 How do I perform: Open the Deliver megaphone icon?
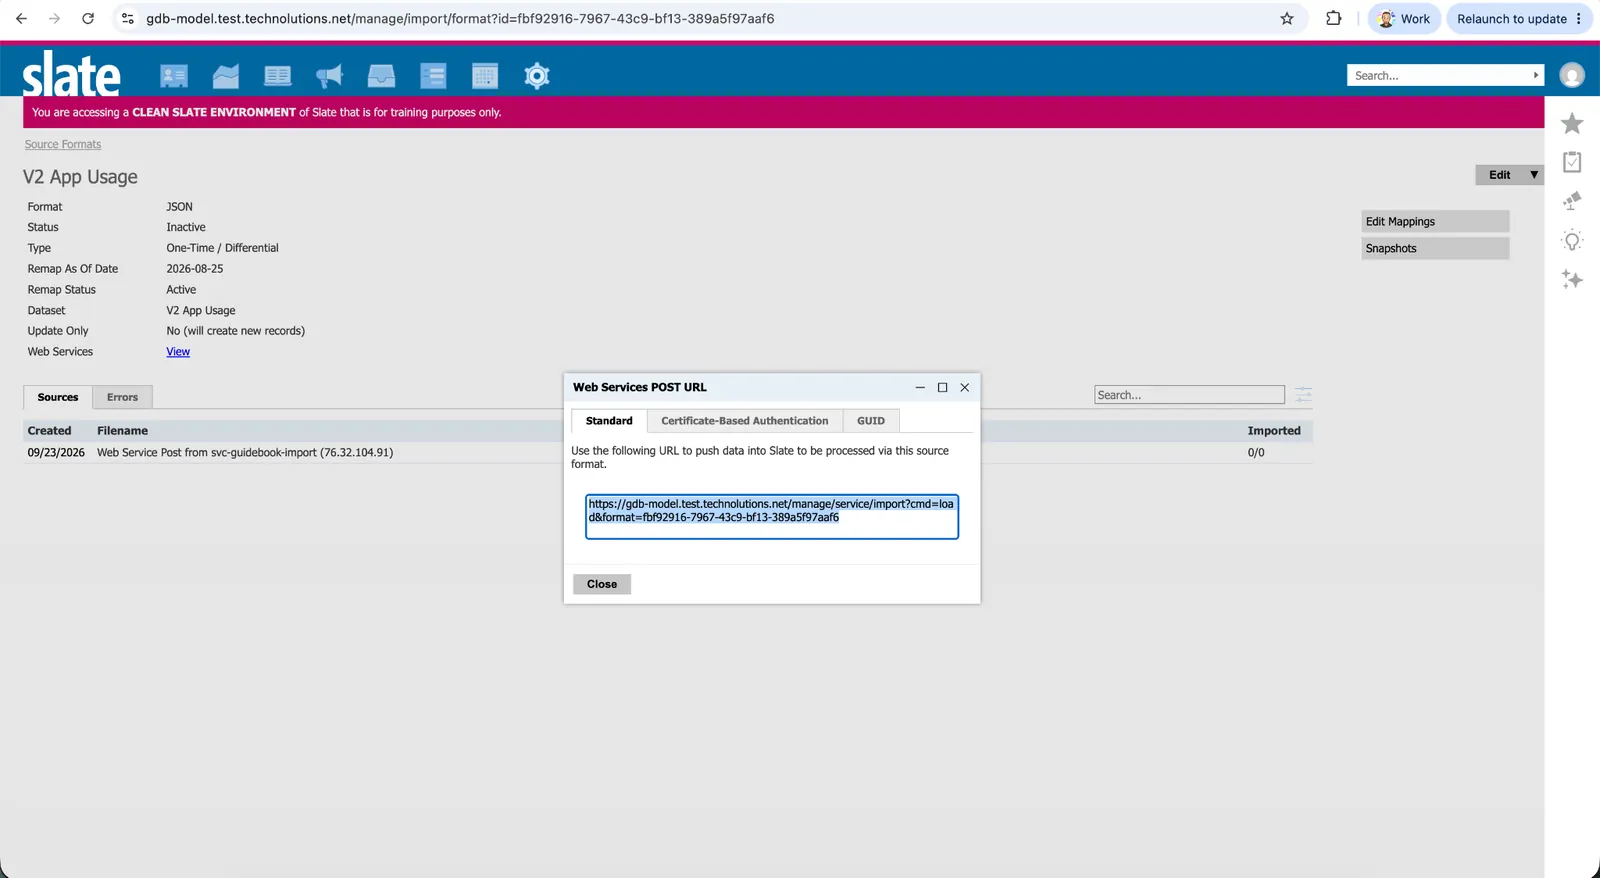point(329,76)
